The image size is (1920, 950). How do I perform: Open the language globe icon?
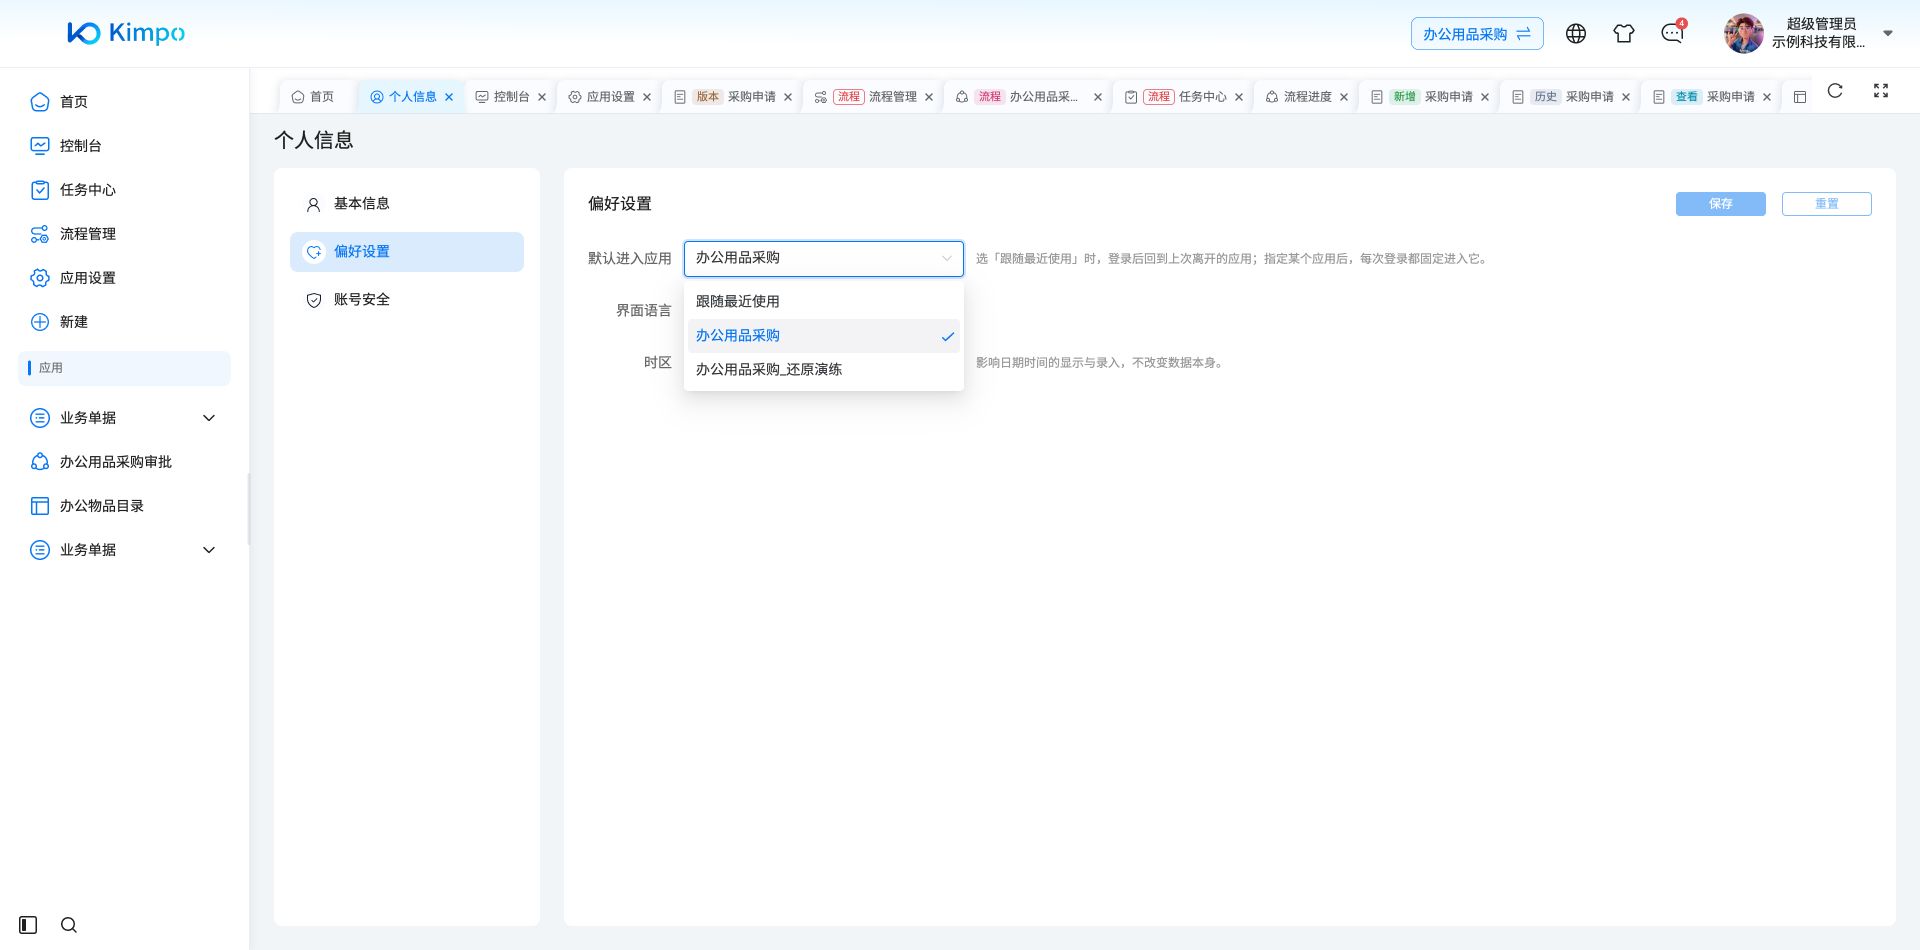click(1576, 34)
